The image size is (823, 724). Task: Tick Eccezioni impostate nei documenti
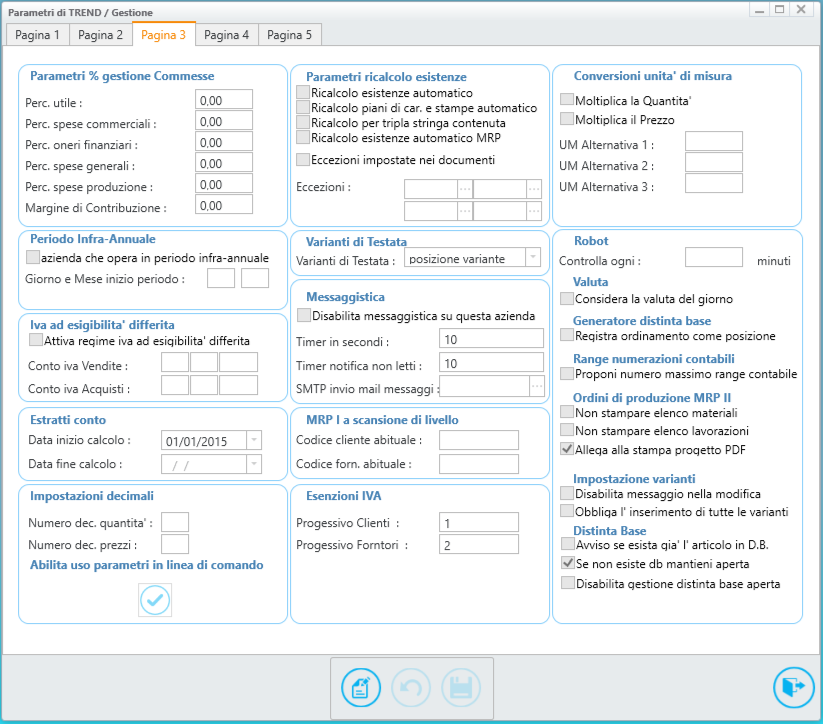[303, 160]
